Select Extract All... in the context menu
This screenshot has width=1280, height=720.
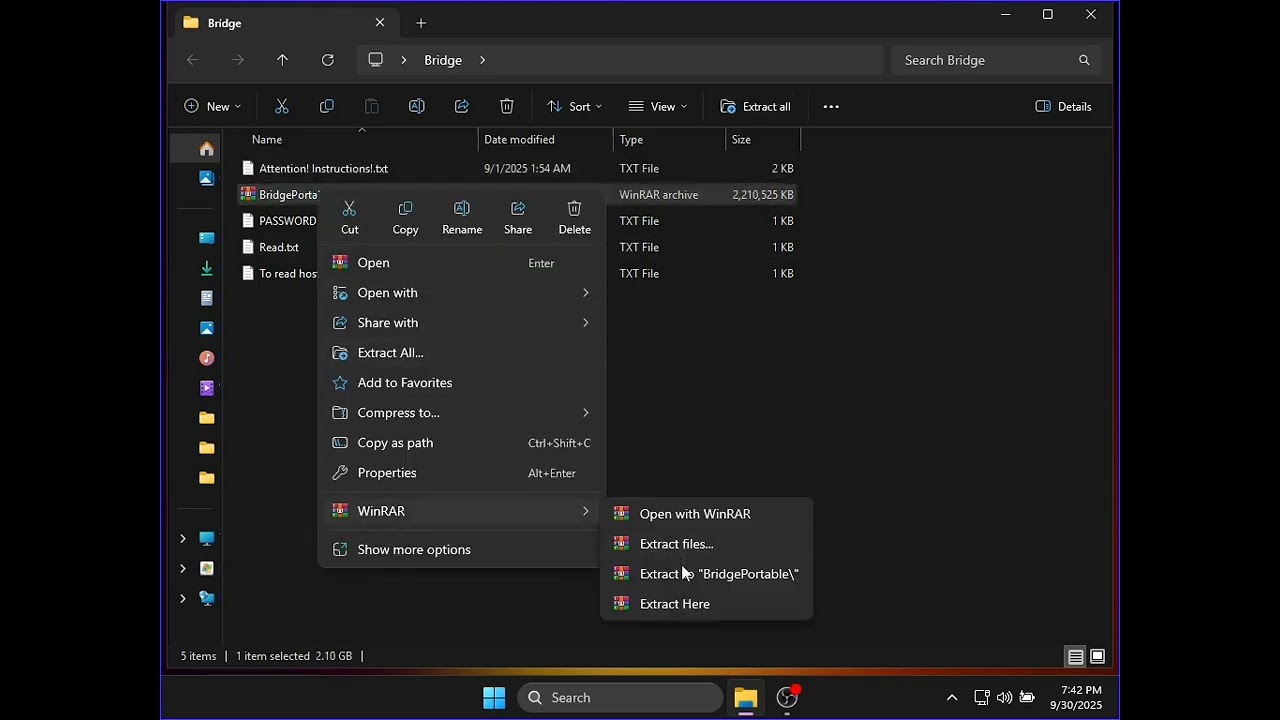[462, 353]
